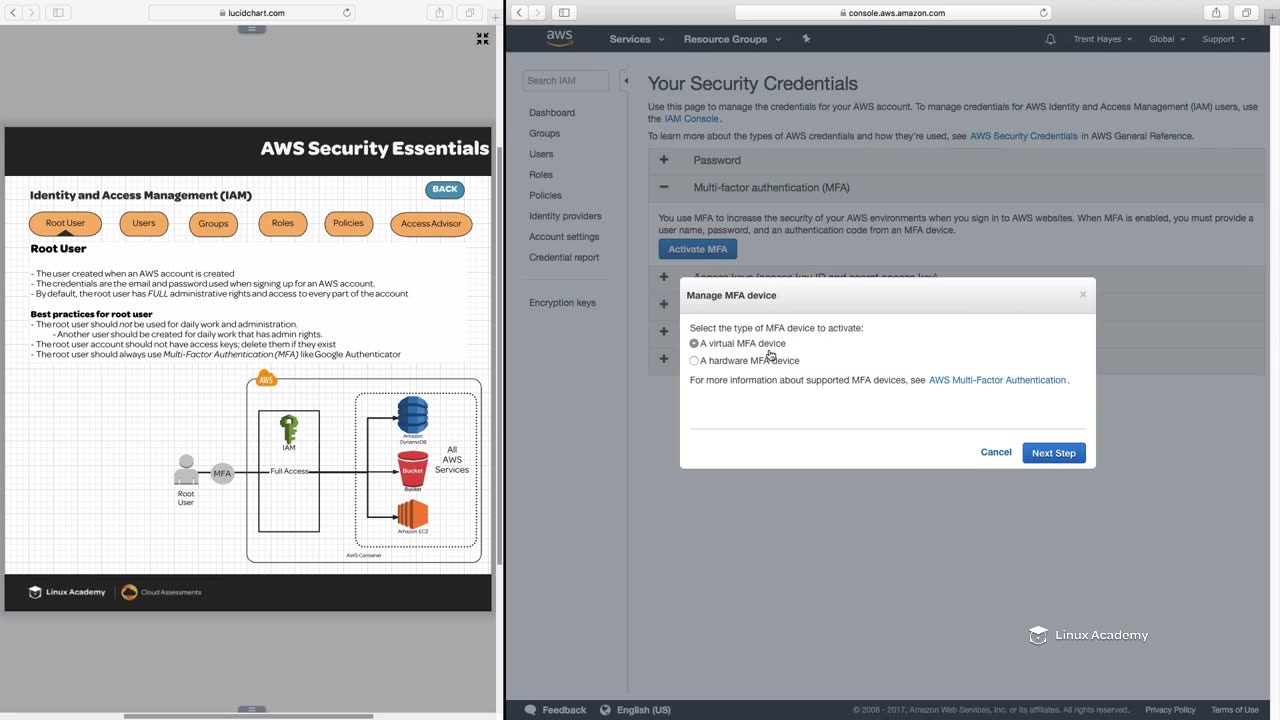
Task: Collapse the IAM sidebar arrow
Action: click(x=626, y=81)
